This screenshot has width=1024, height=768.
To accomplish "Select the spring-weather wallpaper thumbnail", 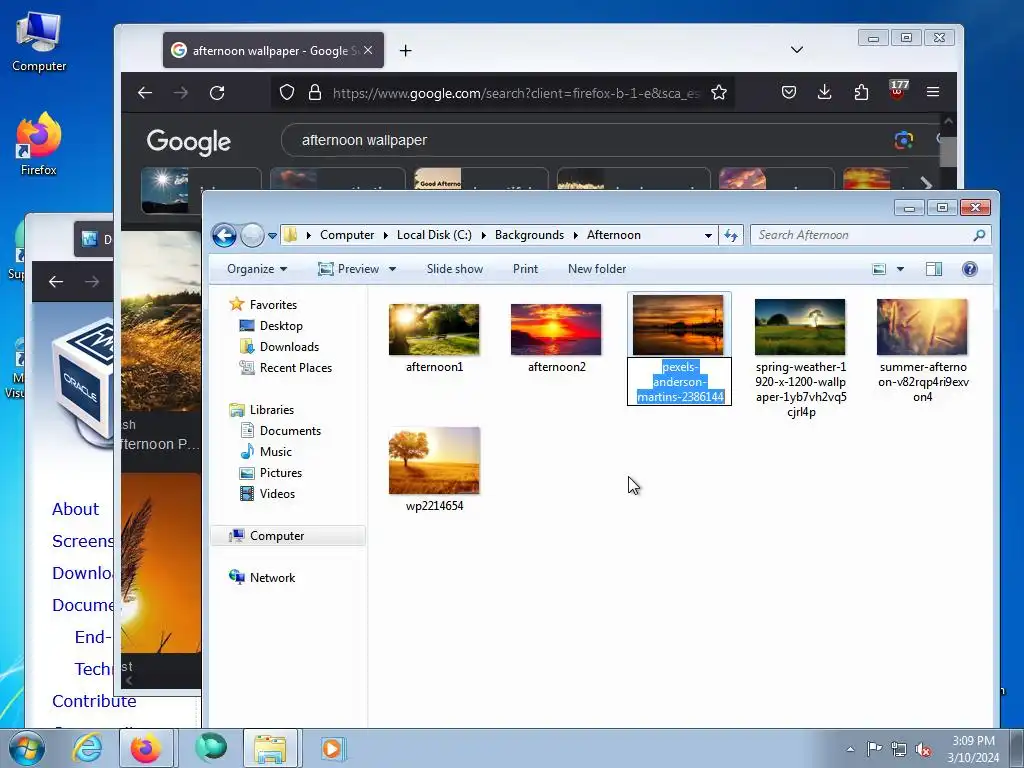I will (800, 327).
